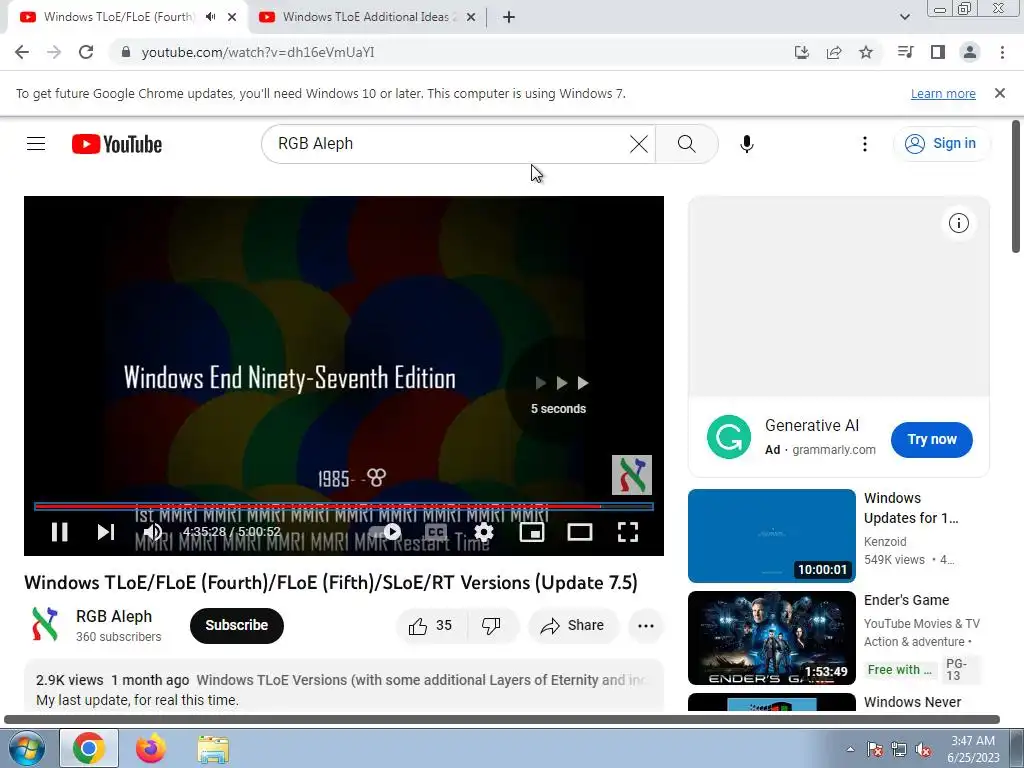Subscribe to RGB Aleph channel
Image resolution: width=1024 pixels, height=768 pixels.
(236, 626)
